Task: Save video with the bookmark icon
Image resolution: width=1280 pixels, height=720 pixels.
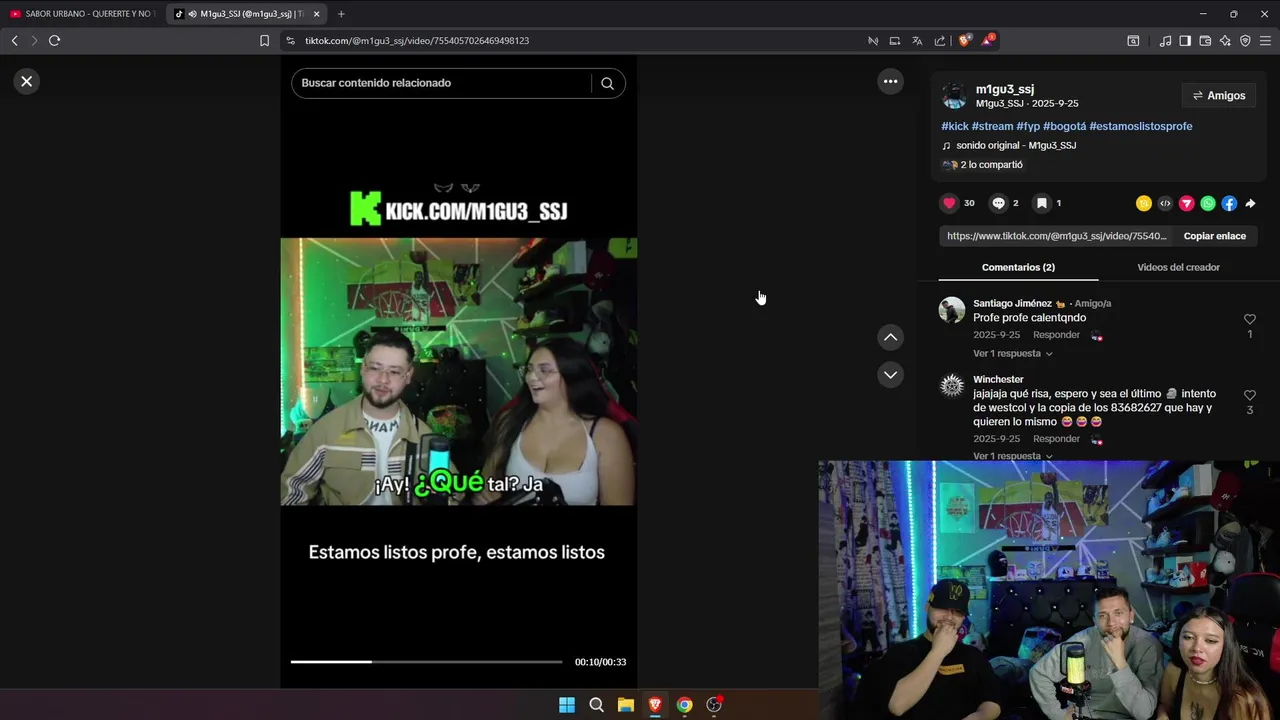Action: [1041, 203]
